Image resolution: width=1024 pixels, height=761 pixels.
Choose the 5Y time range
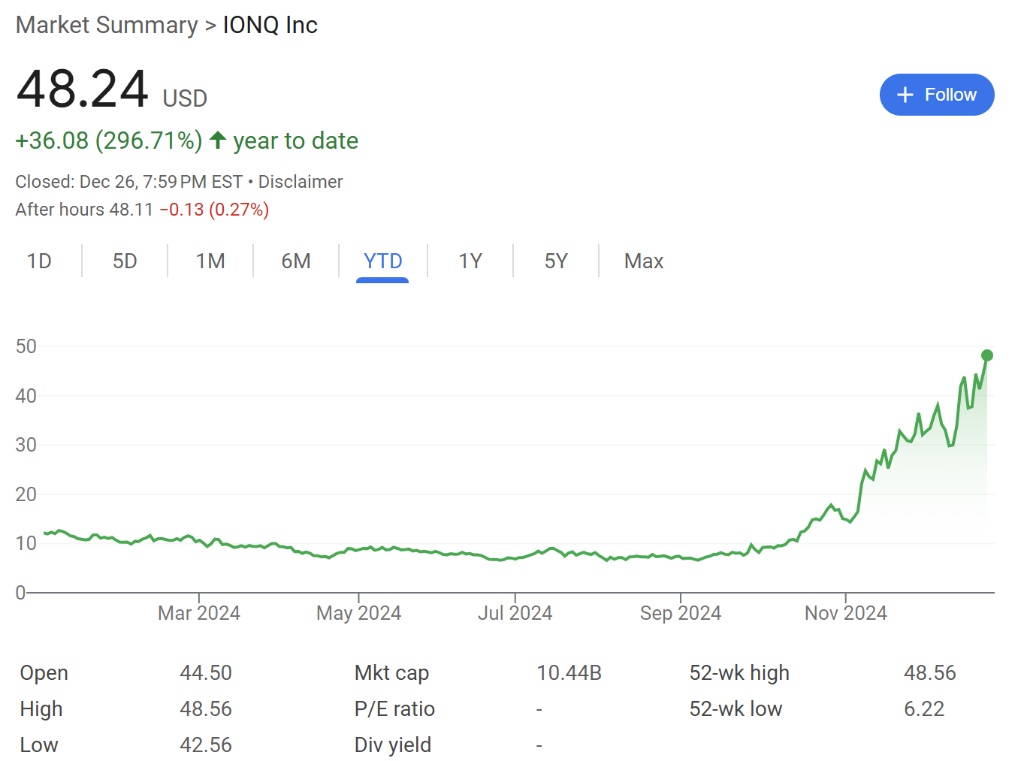(556, 261)
